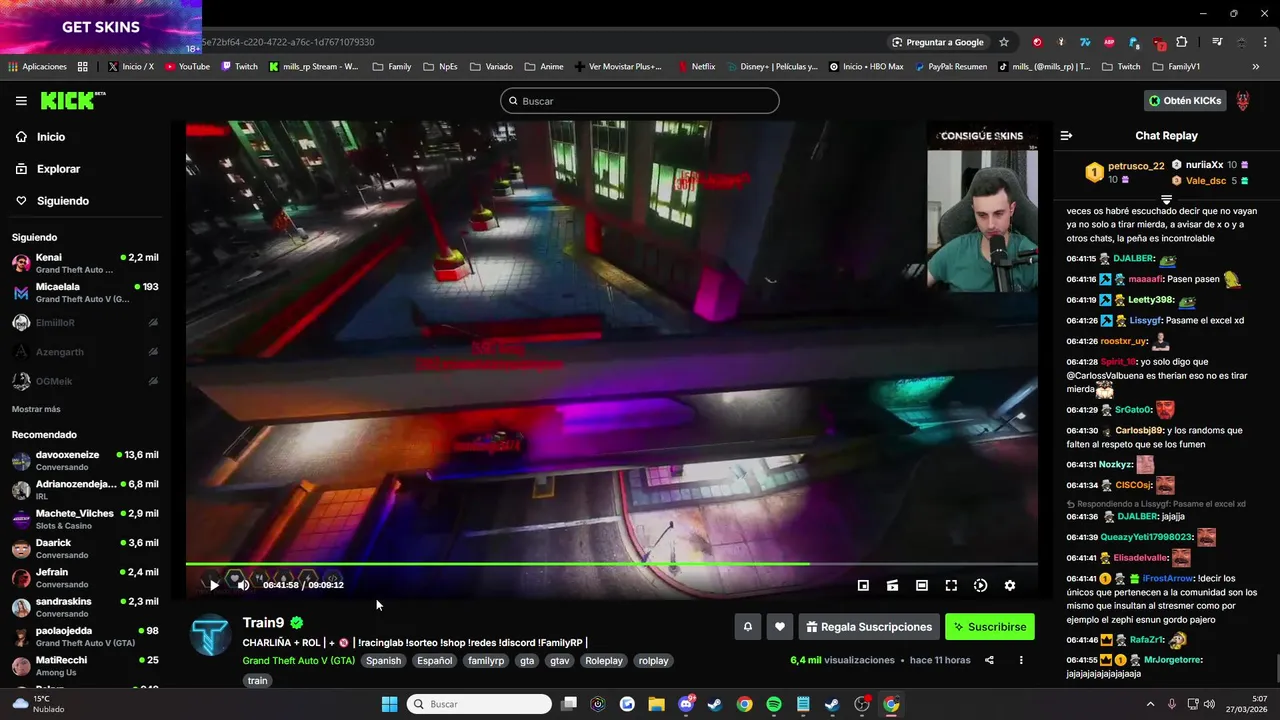Image resolution: width=1280 pixels, height=720 pixels.
Task: Collapse the chat panel icon
Action: click(1066, 136)
